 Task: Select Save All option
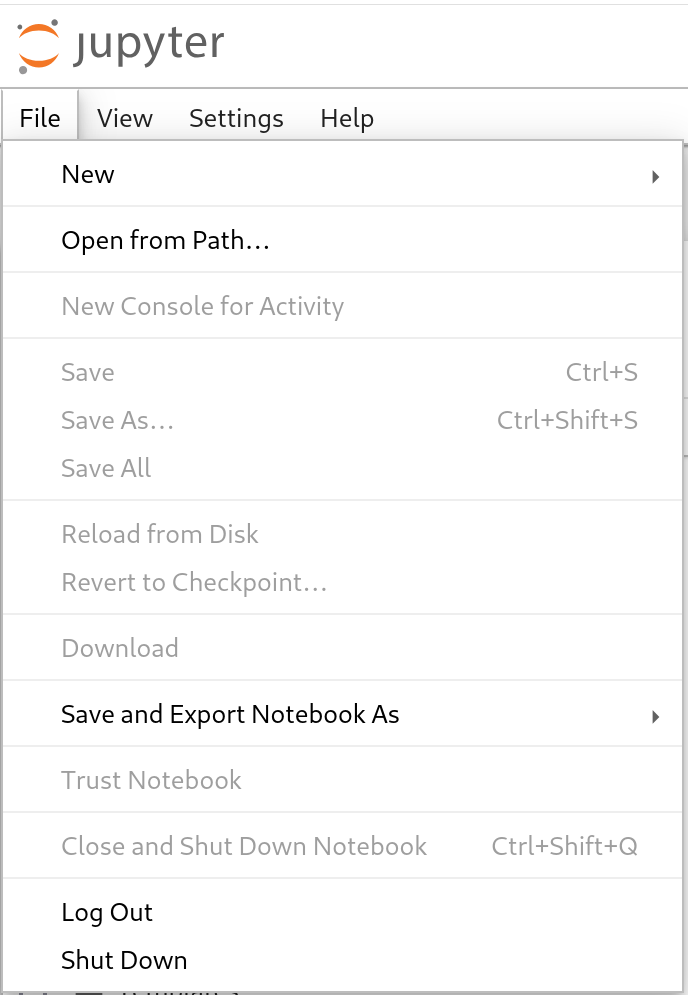(106, 468)
